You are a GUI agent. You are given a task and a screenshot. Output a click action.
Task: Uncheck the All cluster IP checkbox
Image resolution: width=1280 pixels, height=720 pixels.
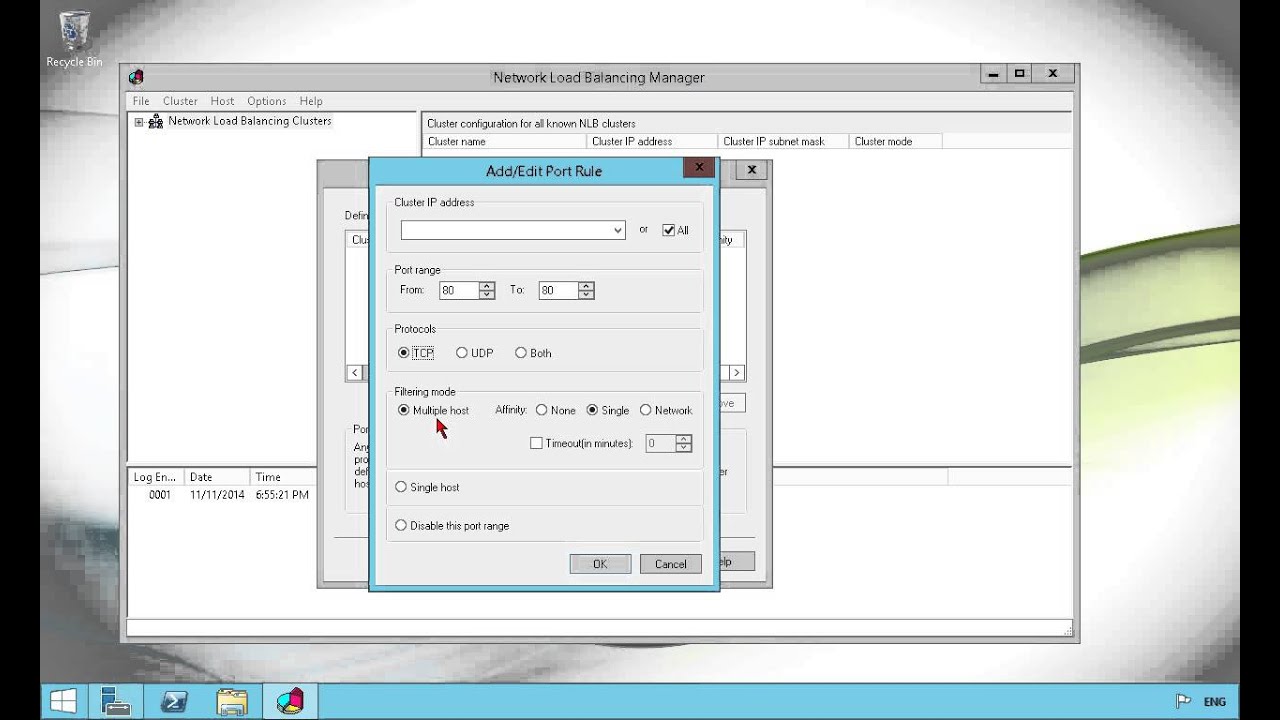668,230
